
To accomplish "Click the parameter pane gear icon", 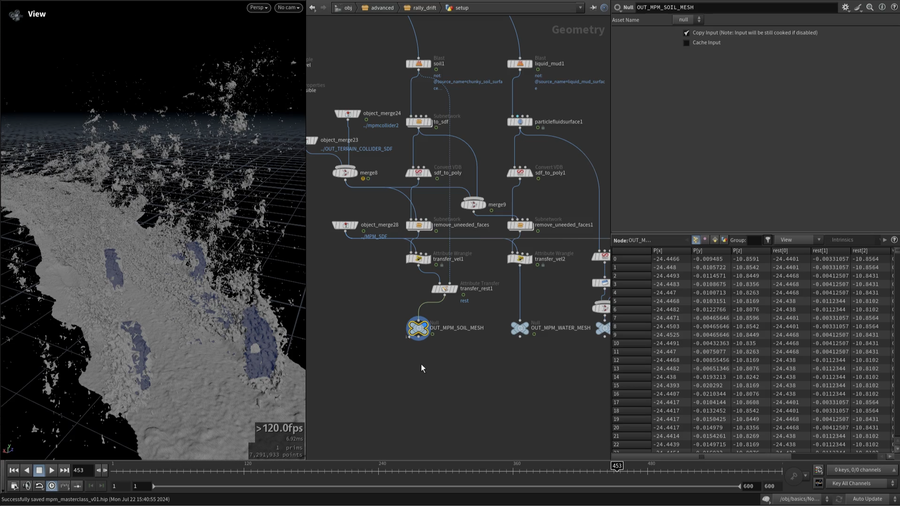I will coord(845,7).
